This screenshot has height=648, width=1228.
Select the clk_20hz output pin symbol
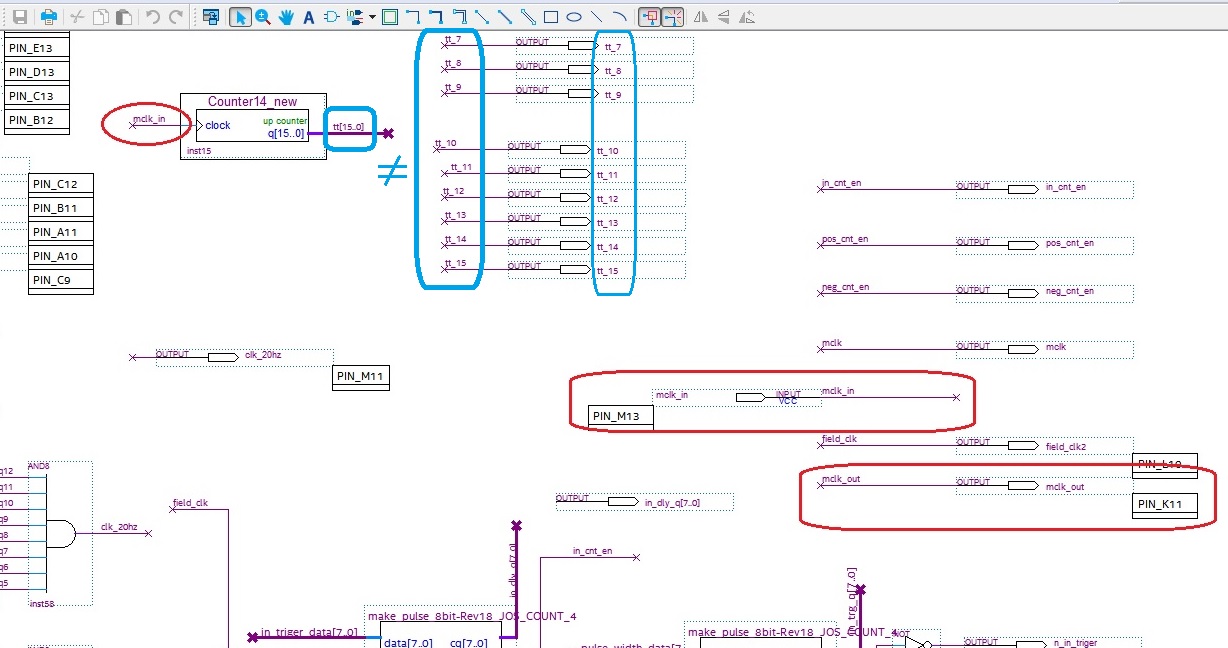[x=222, y=356]
